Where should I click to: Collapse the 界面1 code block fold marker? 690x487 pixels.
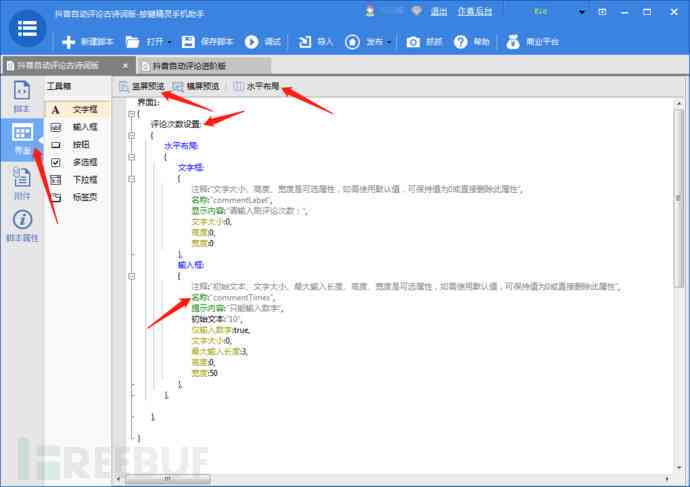pyautogui.click(x=131, y=114)
